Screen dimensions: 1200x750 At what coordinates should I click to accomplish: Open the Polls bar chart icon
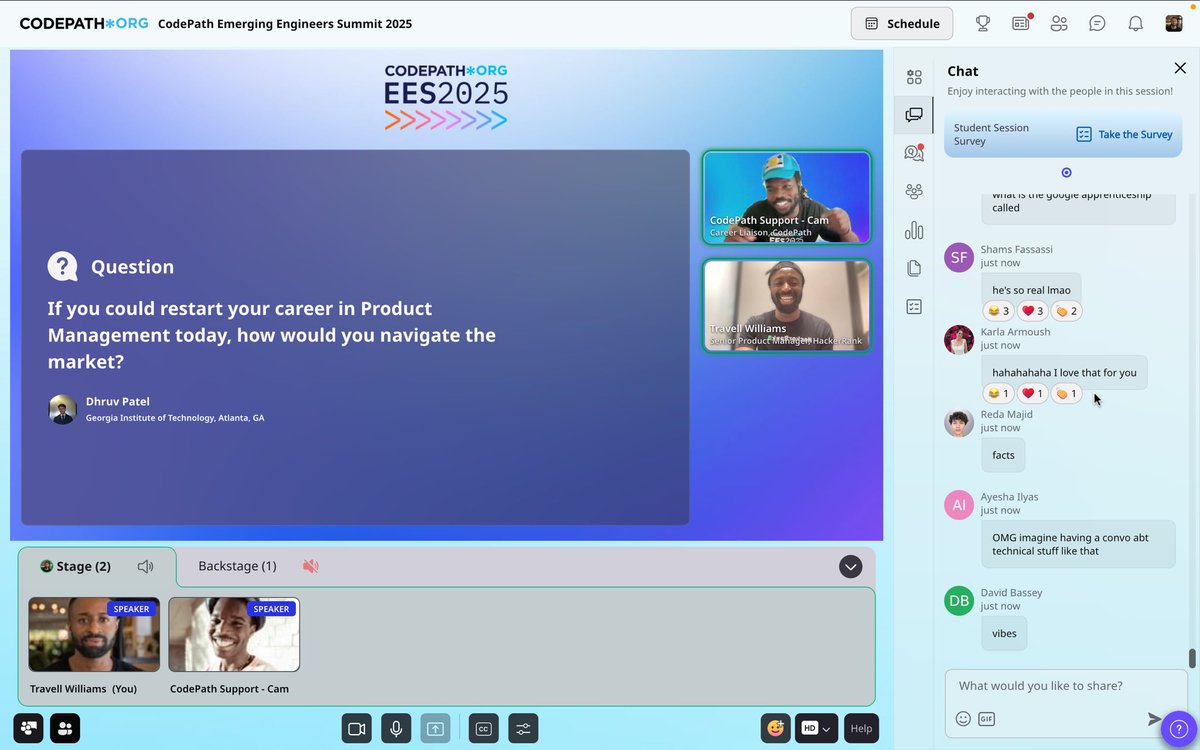tap(914, 230)
